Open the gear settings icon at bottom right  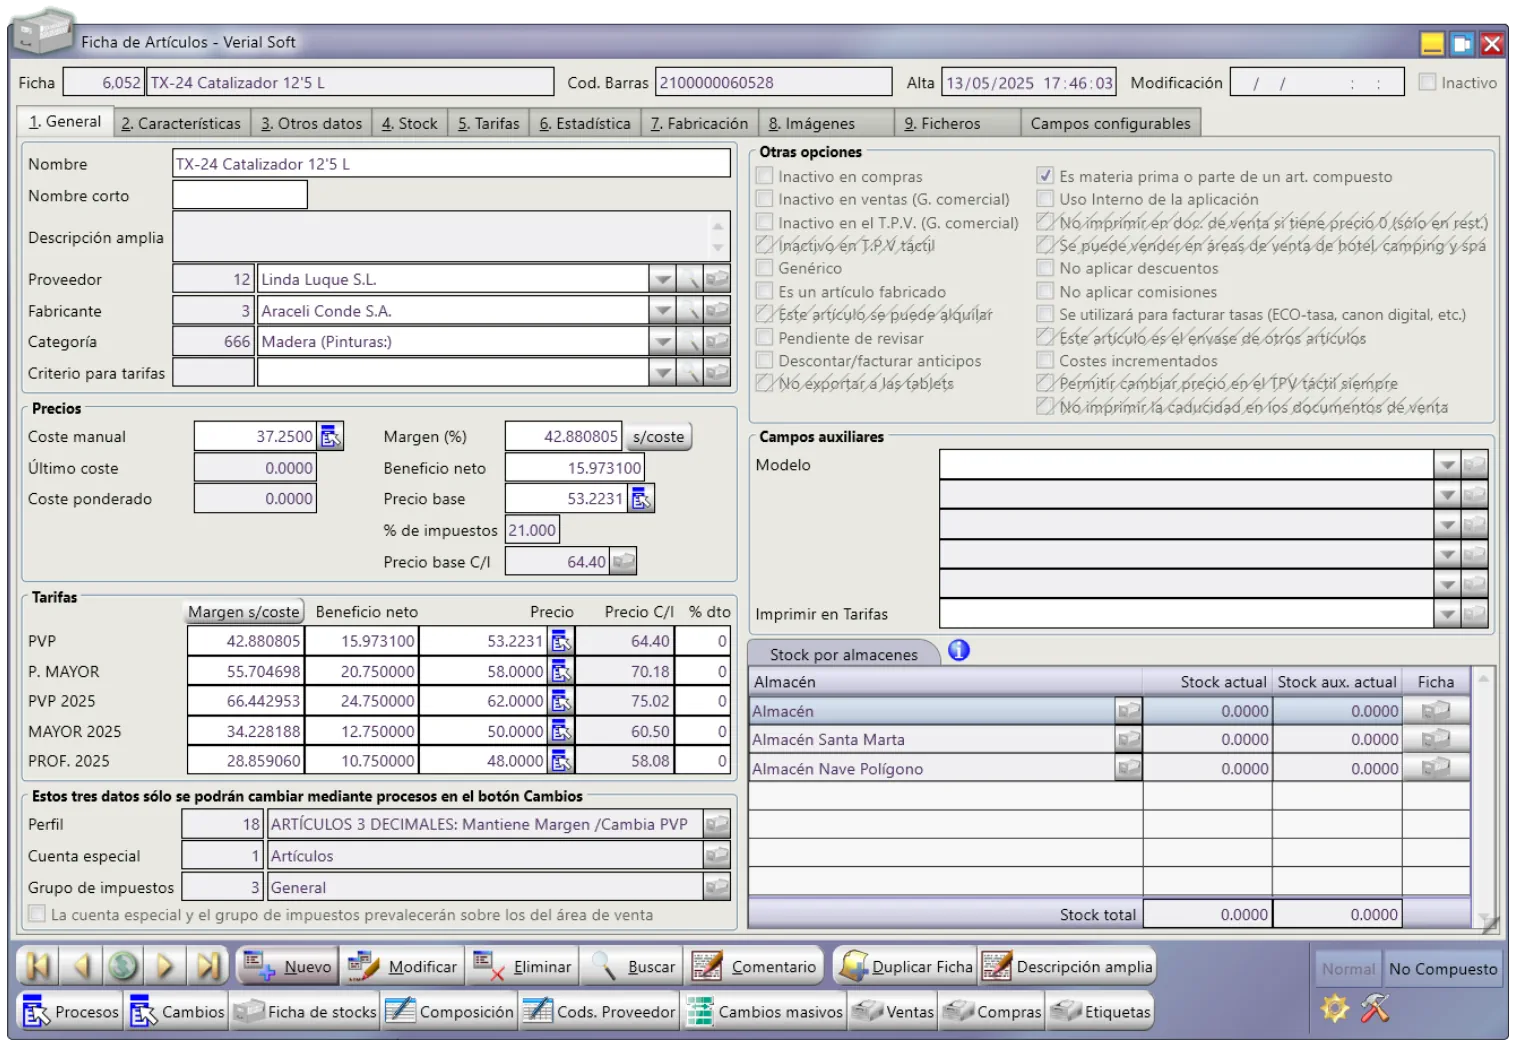pyautogui.click(x=1335, y=1009)
